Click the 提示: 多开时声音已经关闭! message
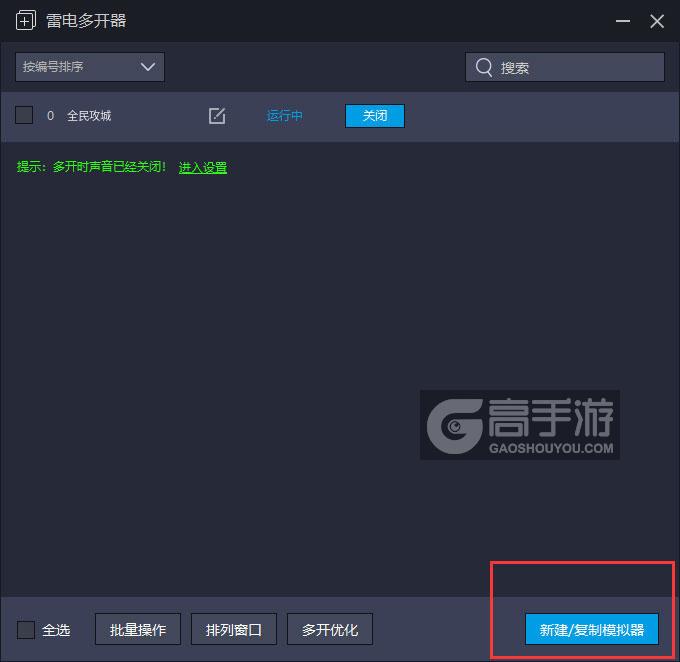Image resolution: width=680 pixels, height=662 pixels. pos(91,167)
